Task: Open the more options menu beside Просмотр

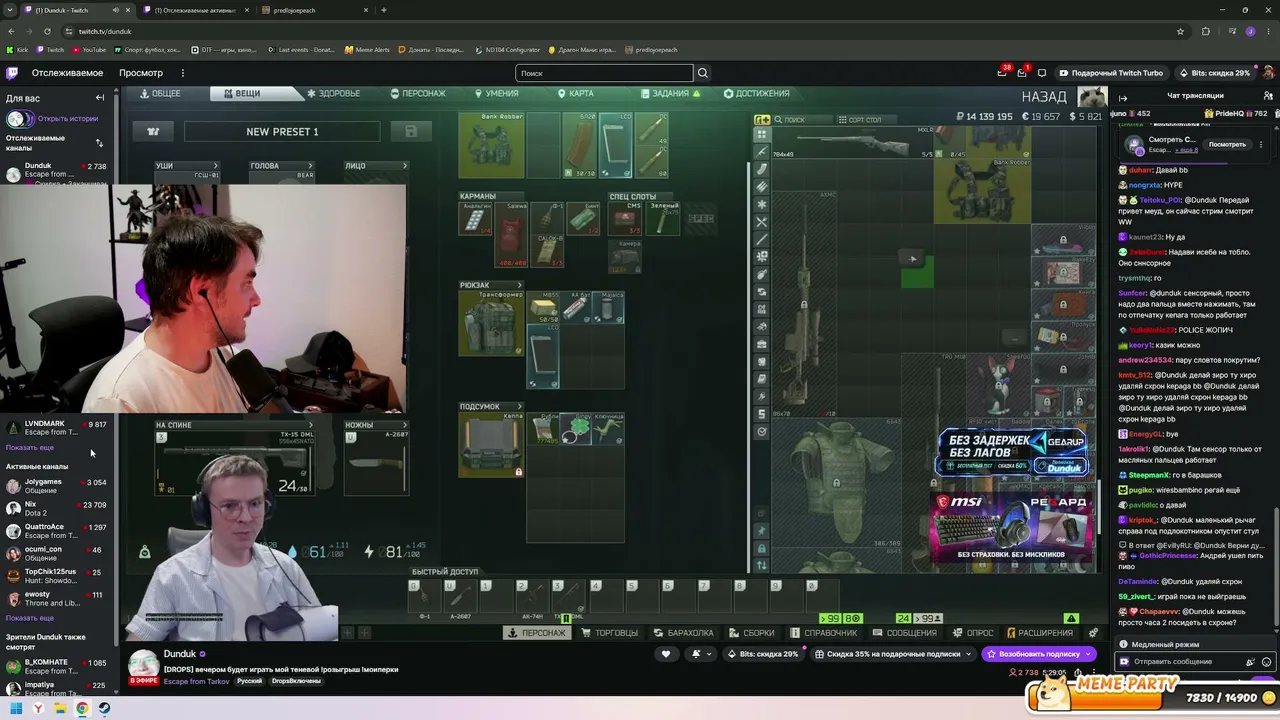Action: coord(182,73)
